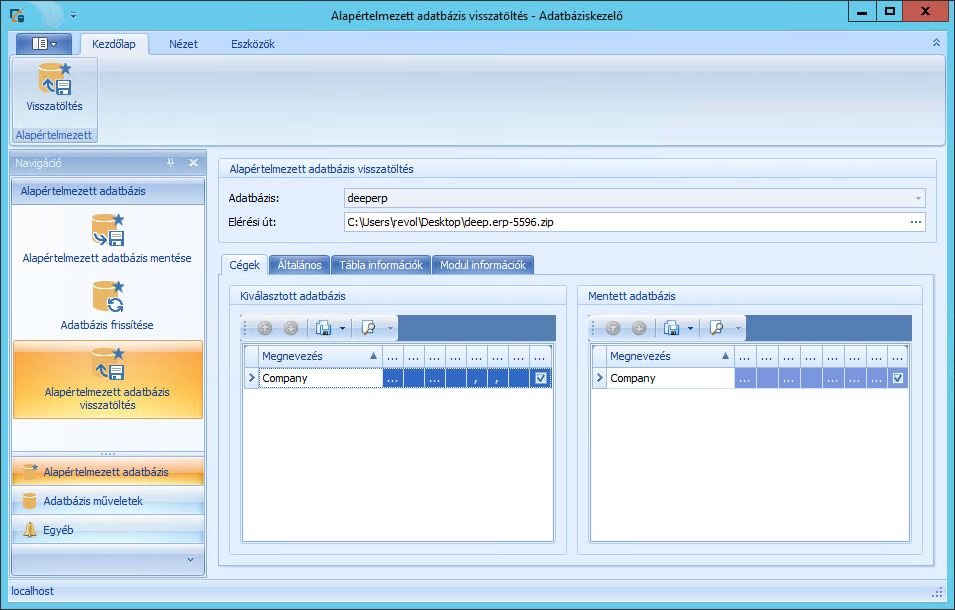
Task: Switch to the Nézet ribbon tab
Action: point(183,44)
